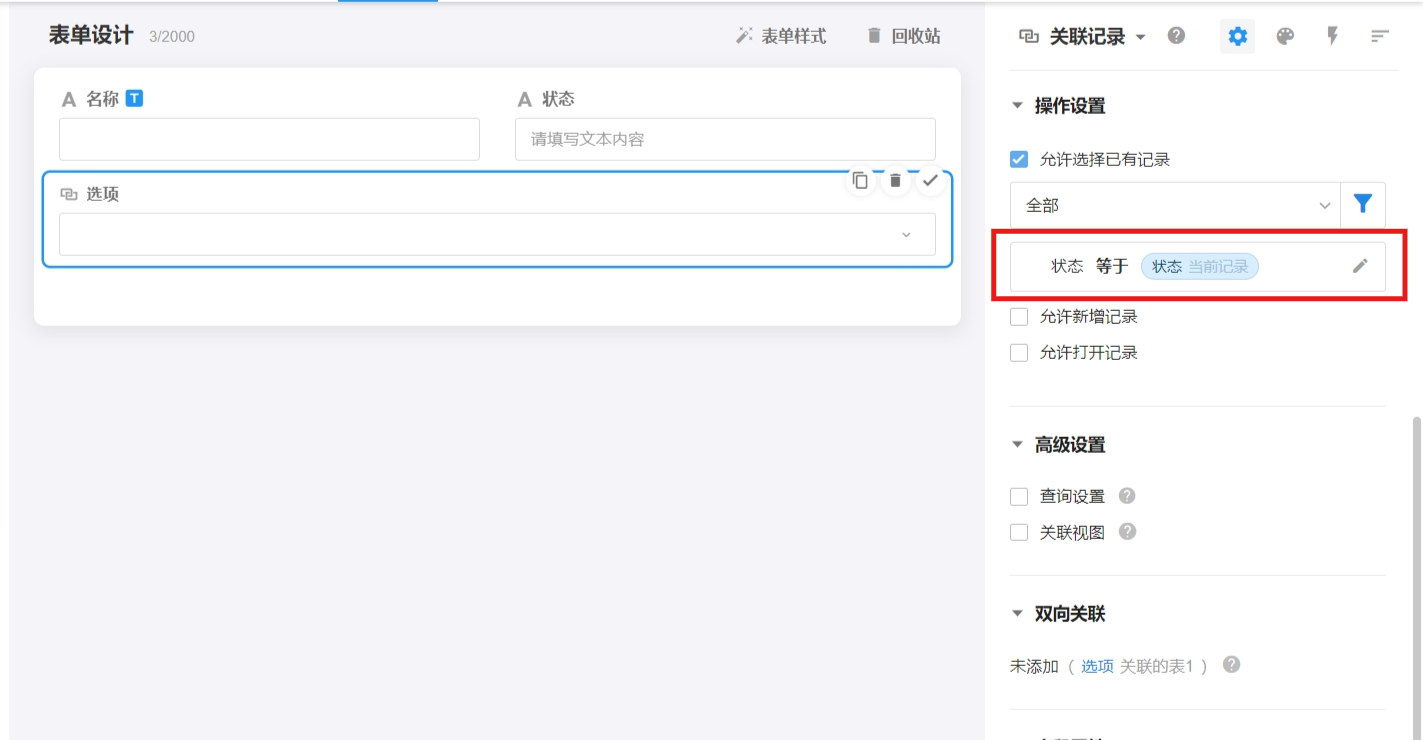Click the pencil edit icon for filter condition
Screen dimensions: 1423x740
1360,266
